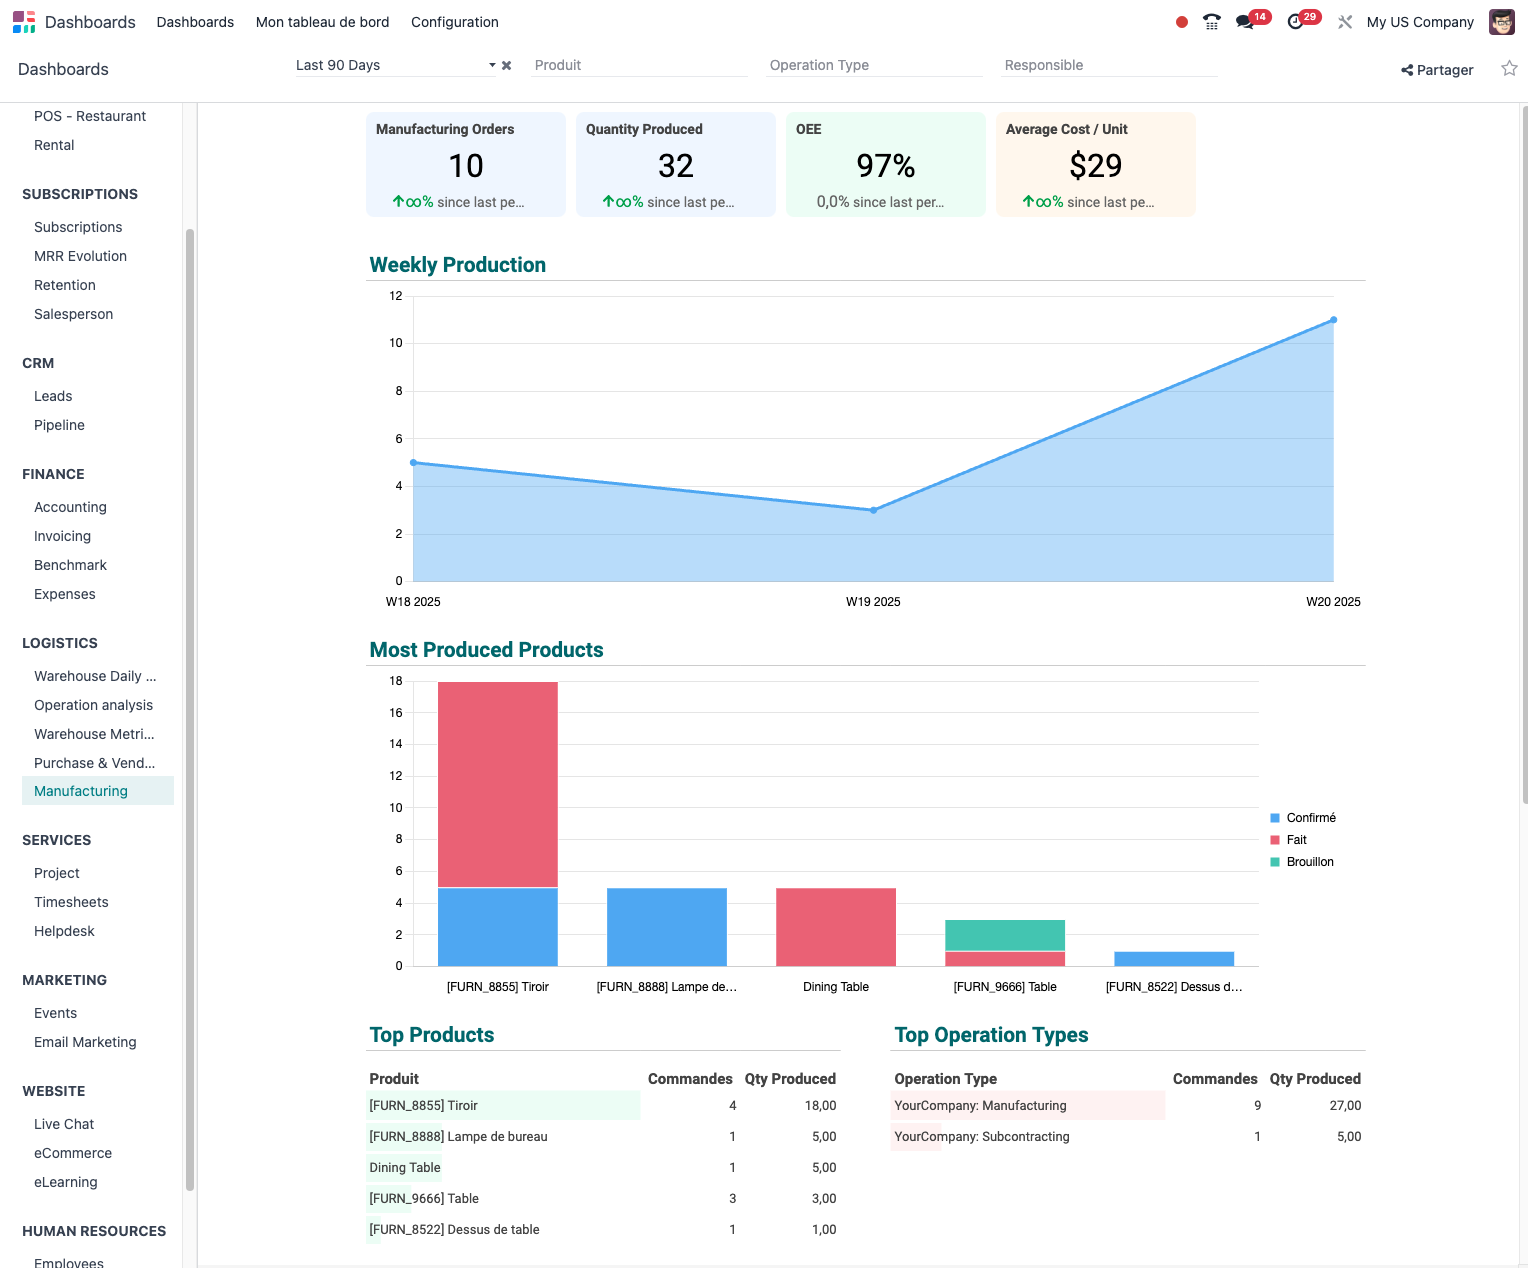Open the Dashboards top menu item
Screen dimensions: 1528x1268
point(195,22)
